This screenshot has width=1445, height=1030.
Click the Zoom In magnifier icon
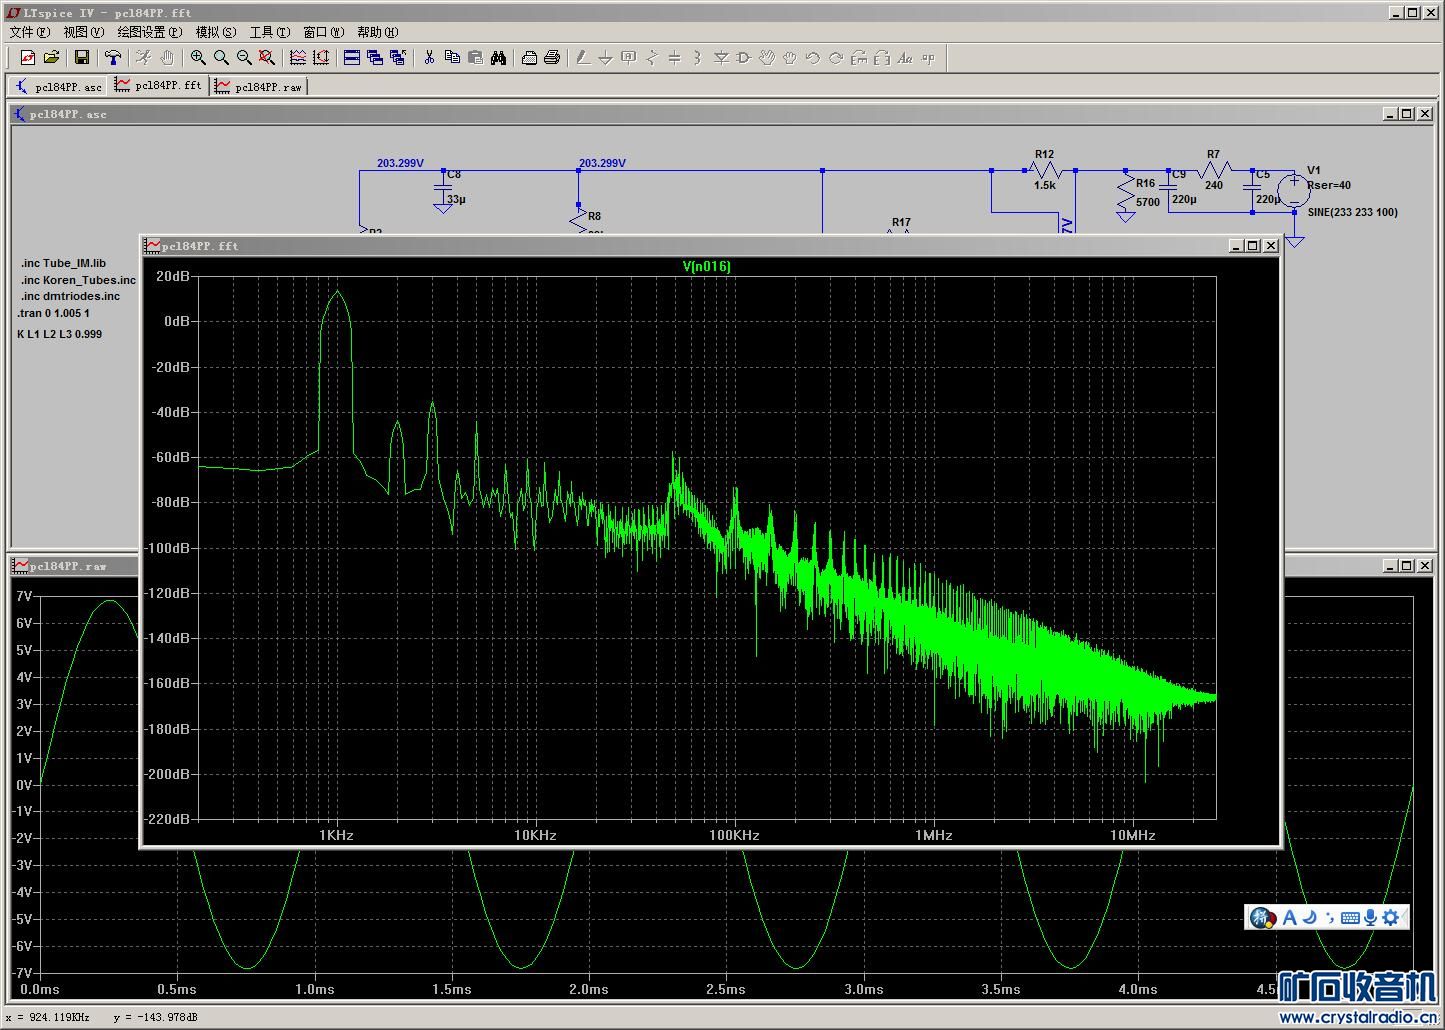[198, 58]
